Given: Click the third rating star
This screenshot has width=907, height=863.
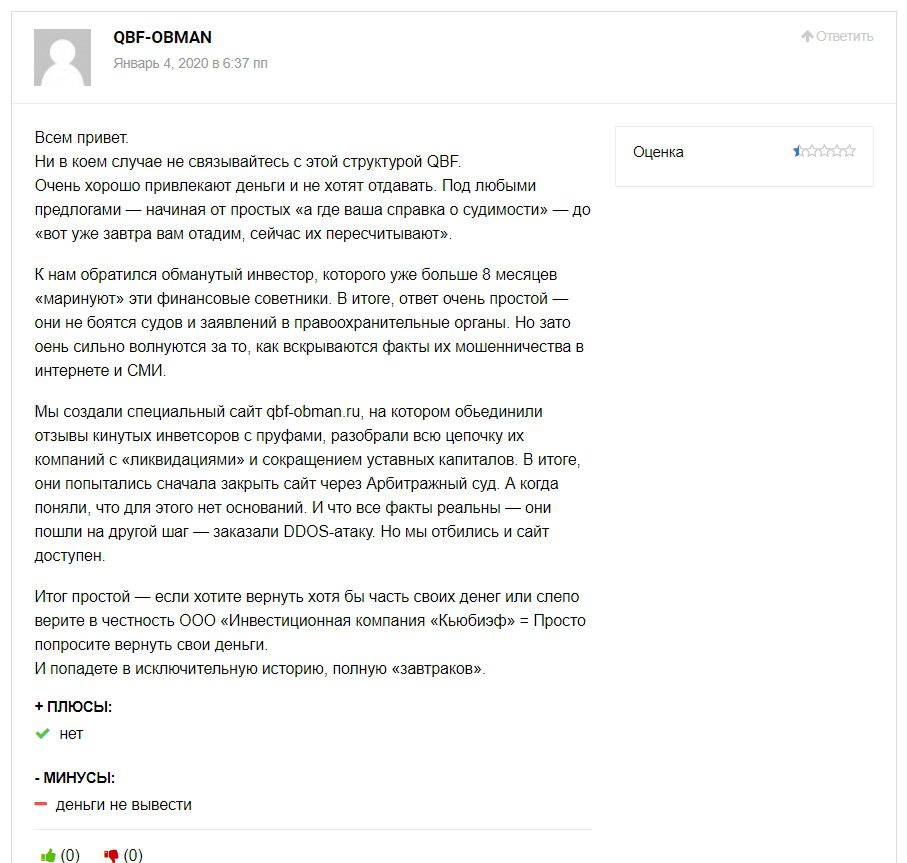Looking at the screenshot, I should pyautogui.click(x=824, y=152).
